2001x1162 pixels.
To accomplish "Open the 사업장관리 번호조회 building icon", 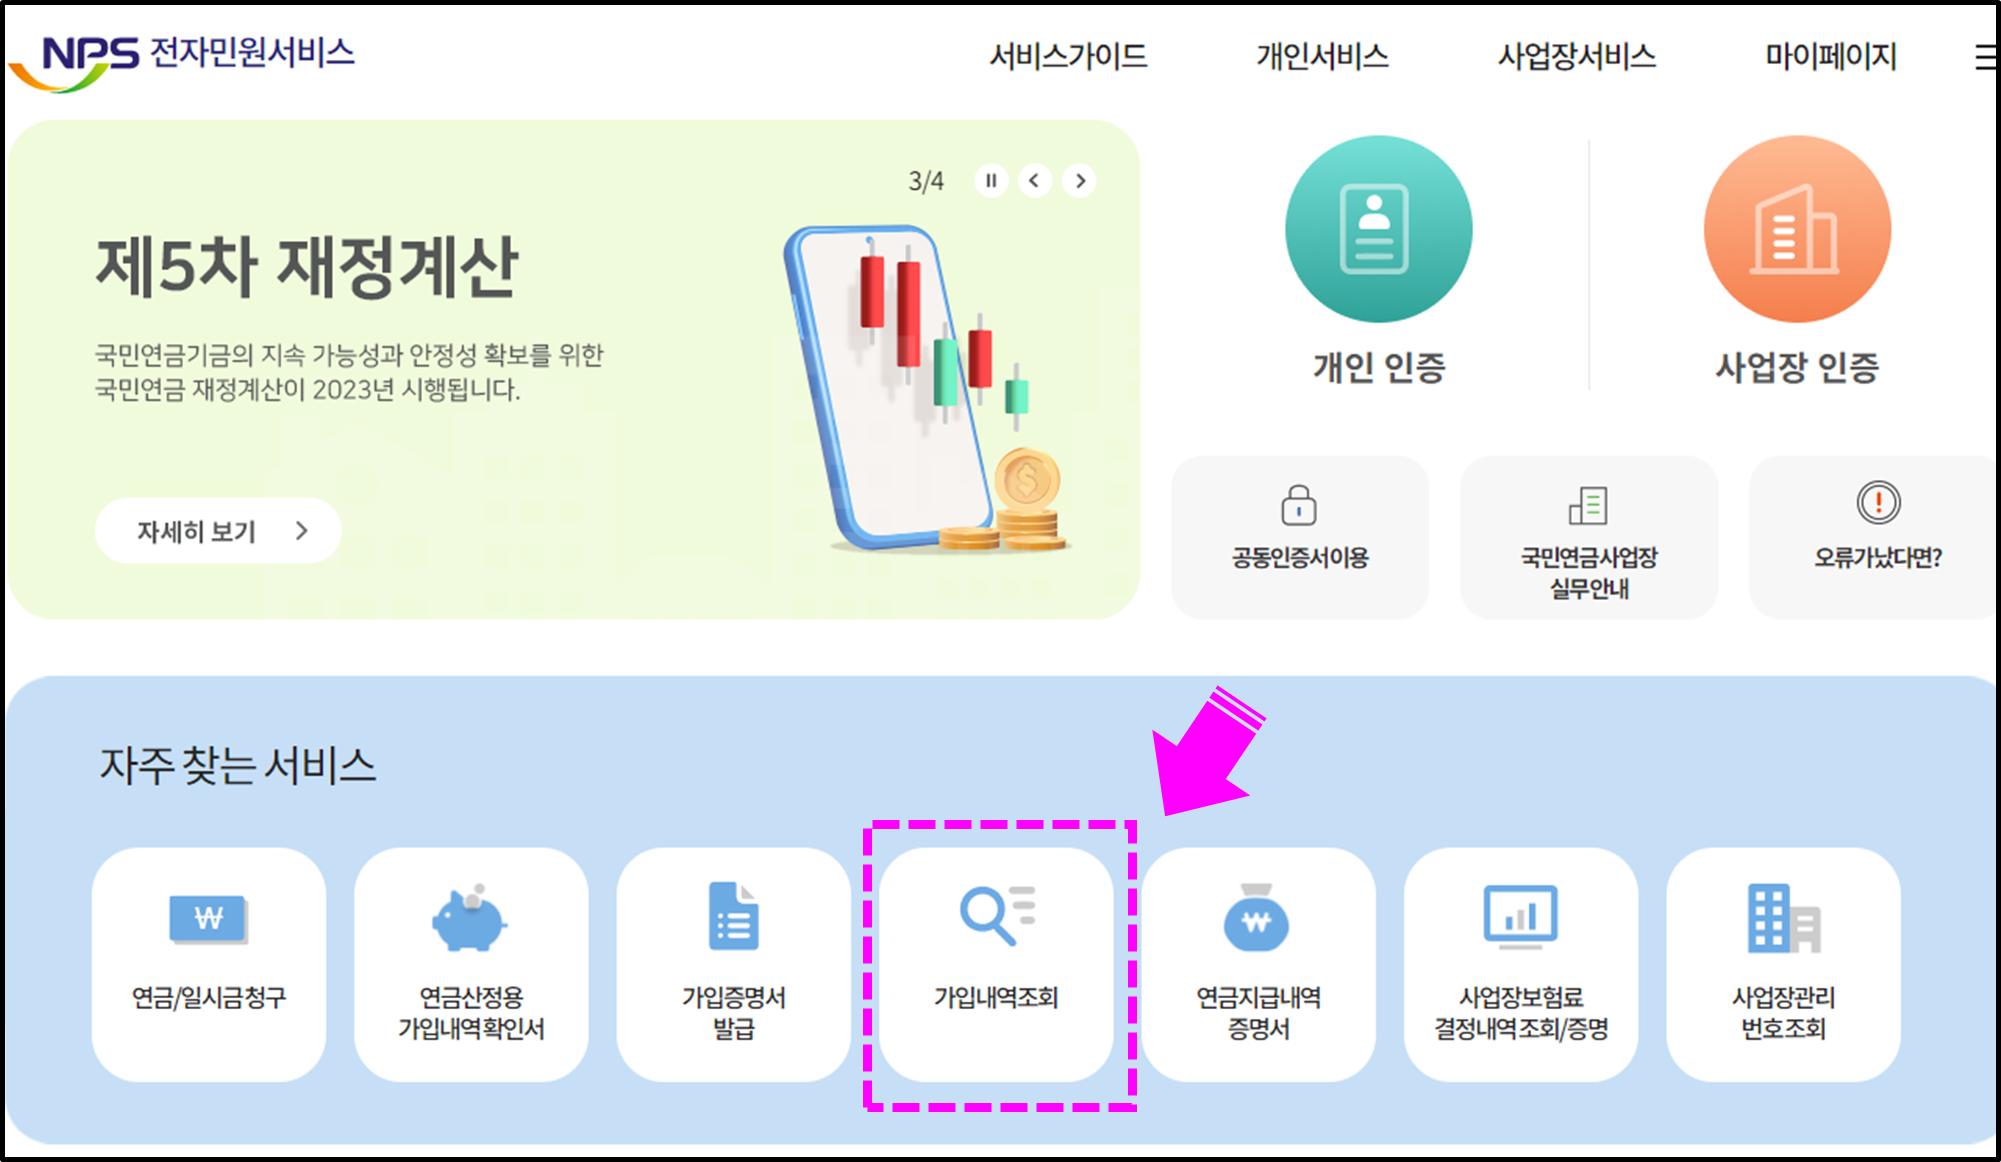I will 1784,920.
